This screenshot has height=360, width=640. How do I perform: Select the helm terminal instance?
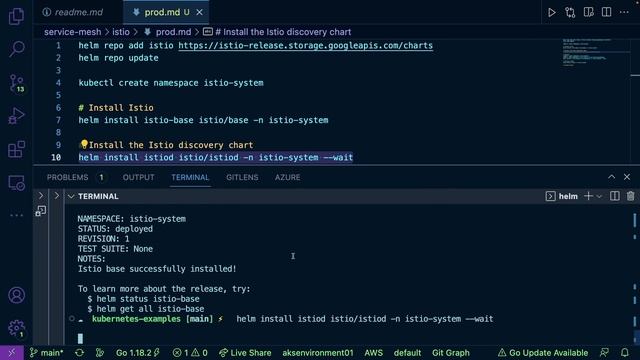point(562,196)
